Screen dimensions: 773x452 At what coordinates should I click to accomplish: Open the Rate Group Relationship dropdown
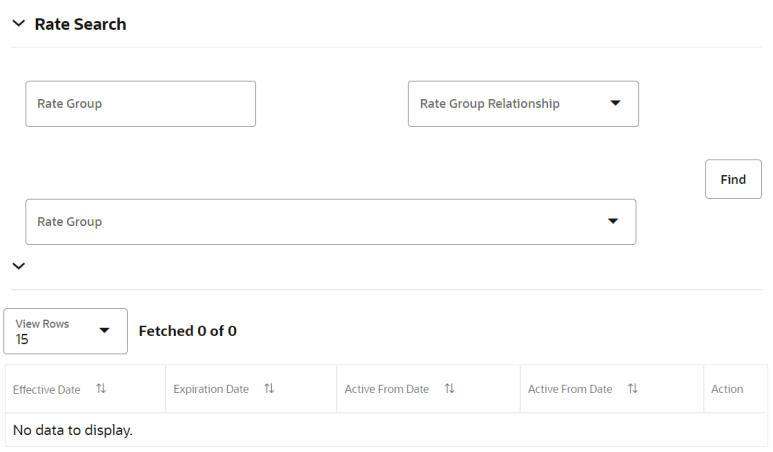tap(523, 104)
